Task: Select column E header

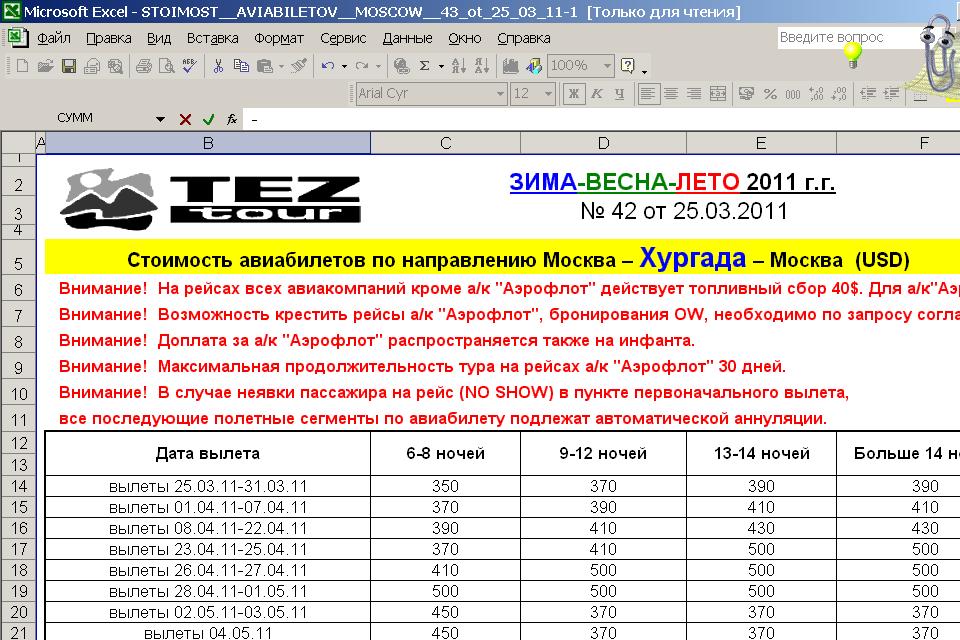Action: 761,143
